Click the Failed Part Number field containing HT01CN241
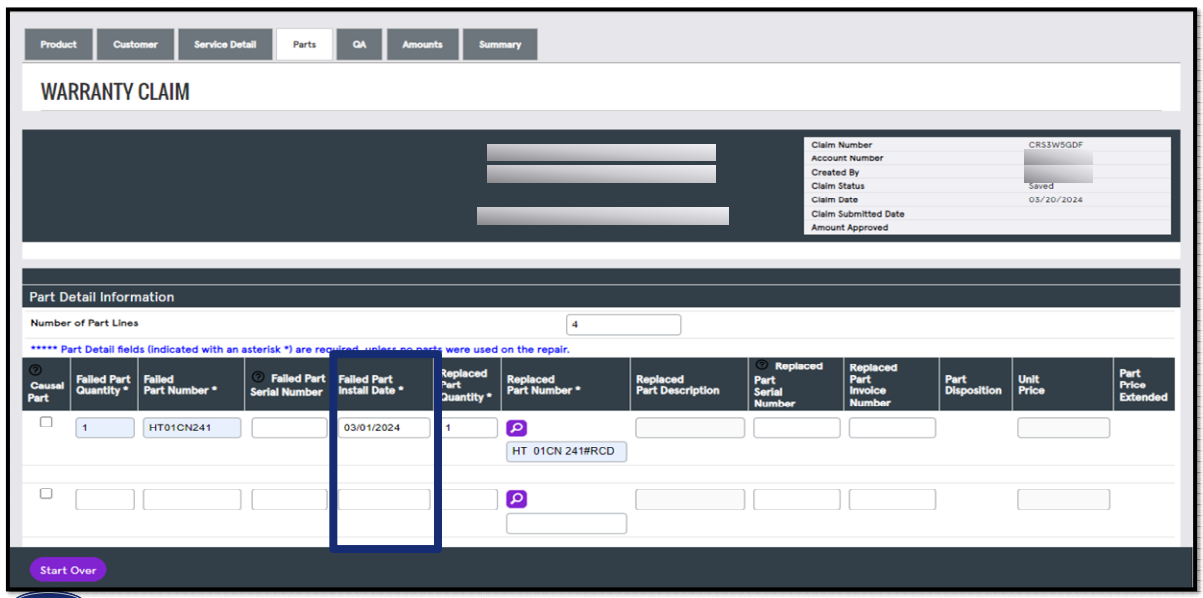Viewport: 1203px width, 598px height. [x=191, y=427]
